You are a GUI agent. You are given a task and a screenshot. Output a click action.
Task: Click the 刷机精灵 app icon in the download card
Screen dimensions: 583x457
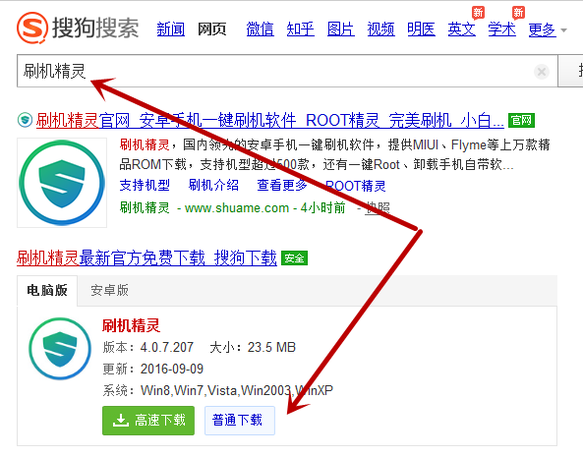(60, 348)
